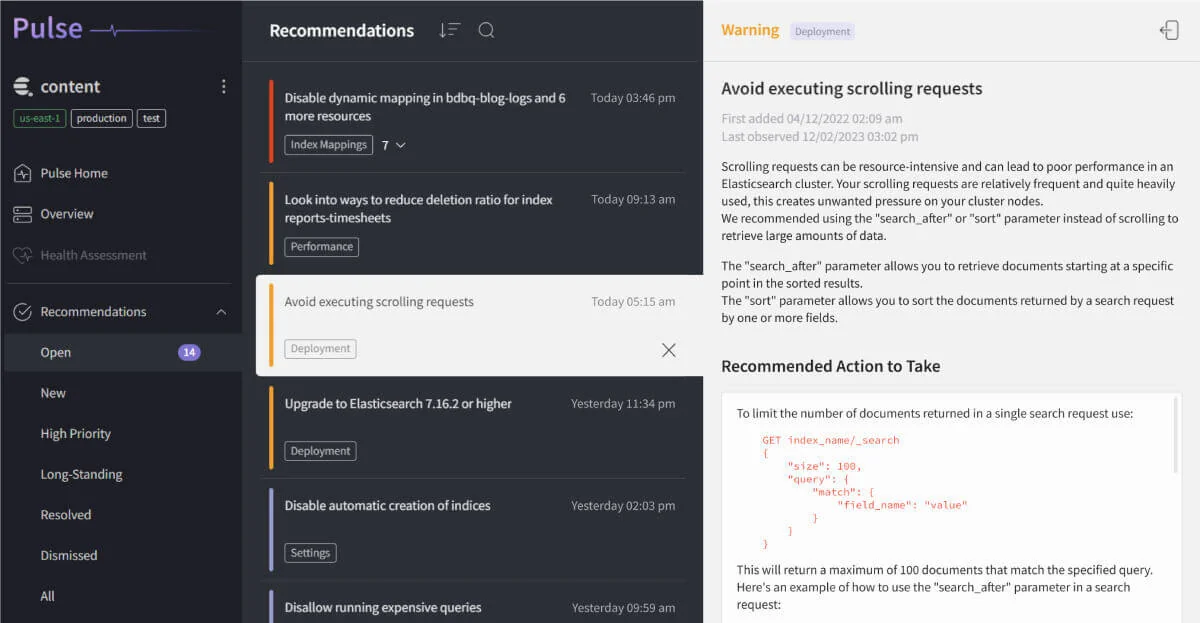The image size is (1200, 623).
Task: Show Long-Standing recommendations
Action: [81, 474]
